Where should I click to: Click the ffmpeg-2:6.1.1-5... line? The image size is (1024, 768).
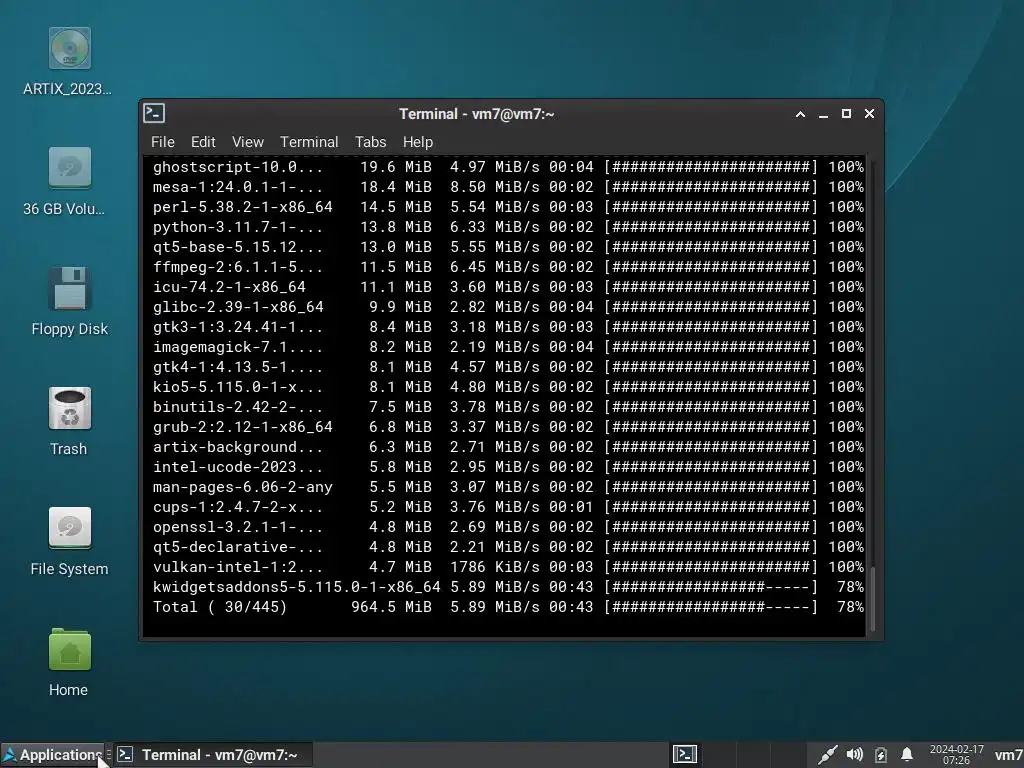[508, 266]
